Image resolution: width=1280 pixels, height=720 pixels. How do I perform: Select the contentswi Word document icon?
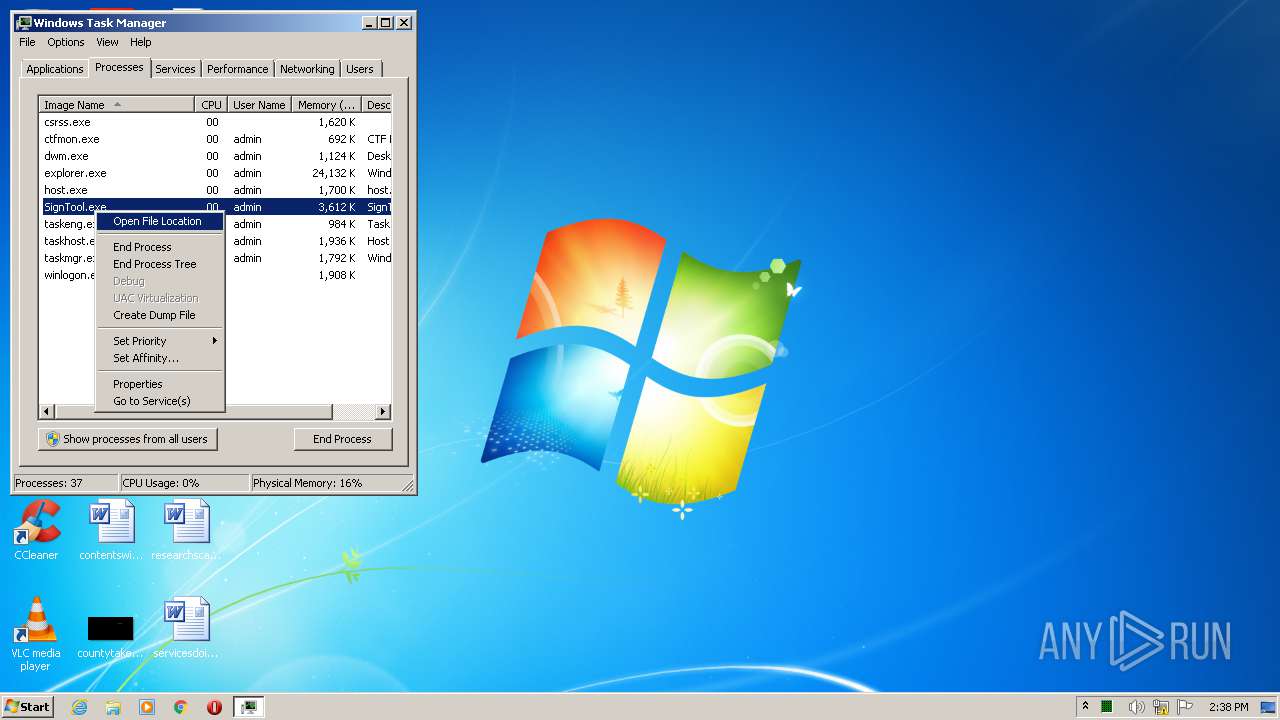coord(111,530)
